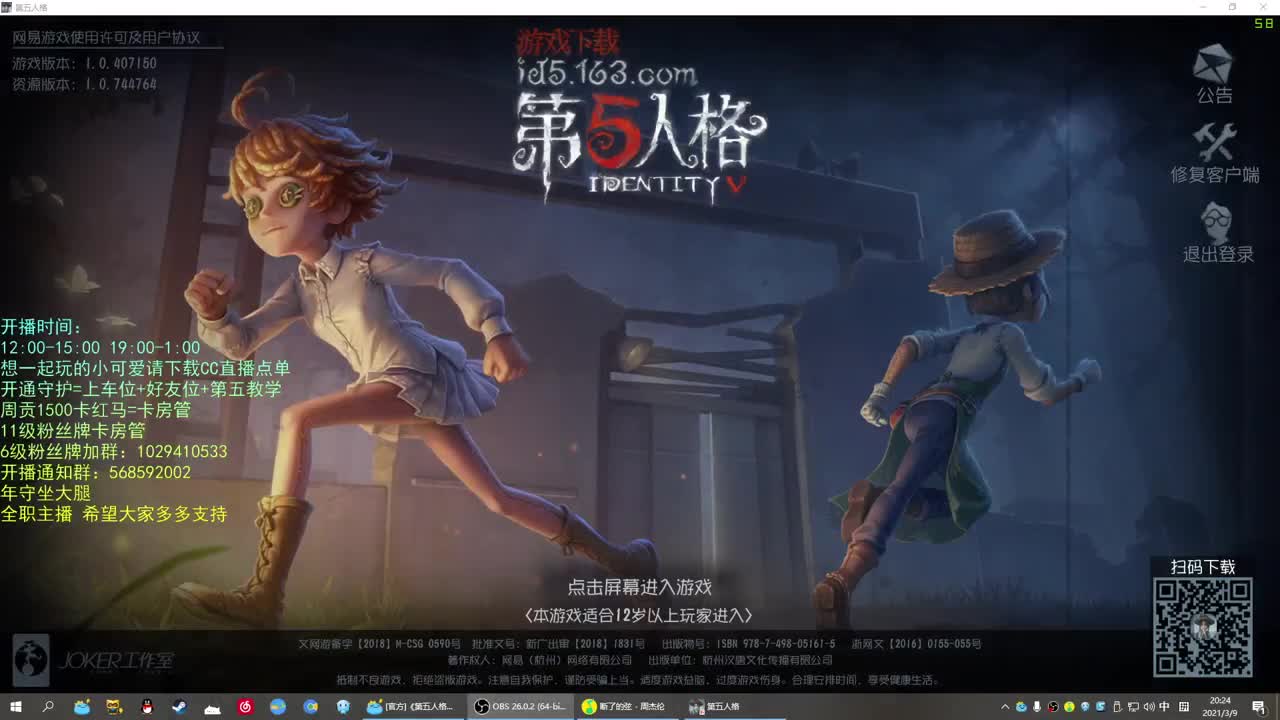Click the 扫码下载 QR code
Viewport: 1280px width, 720px height.
click(1203, 627)
